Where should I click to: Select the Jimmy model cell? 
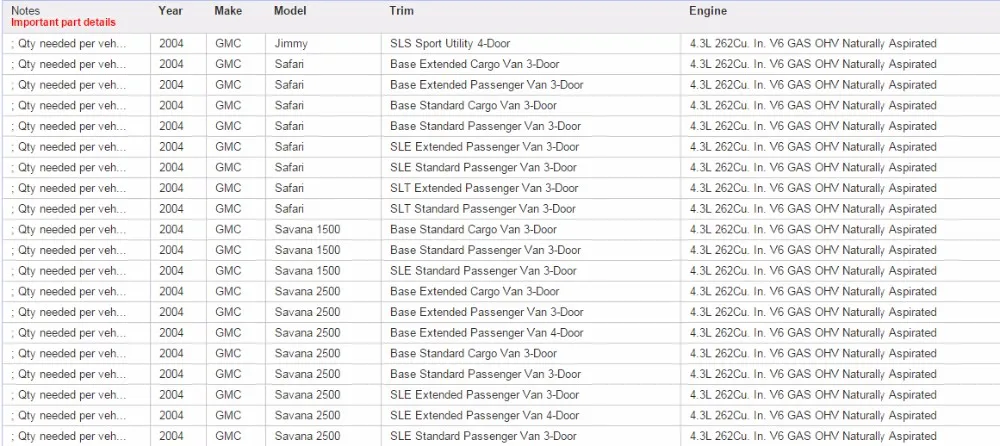pos(291,44)
